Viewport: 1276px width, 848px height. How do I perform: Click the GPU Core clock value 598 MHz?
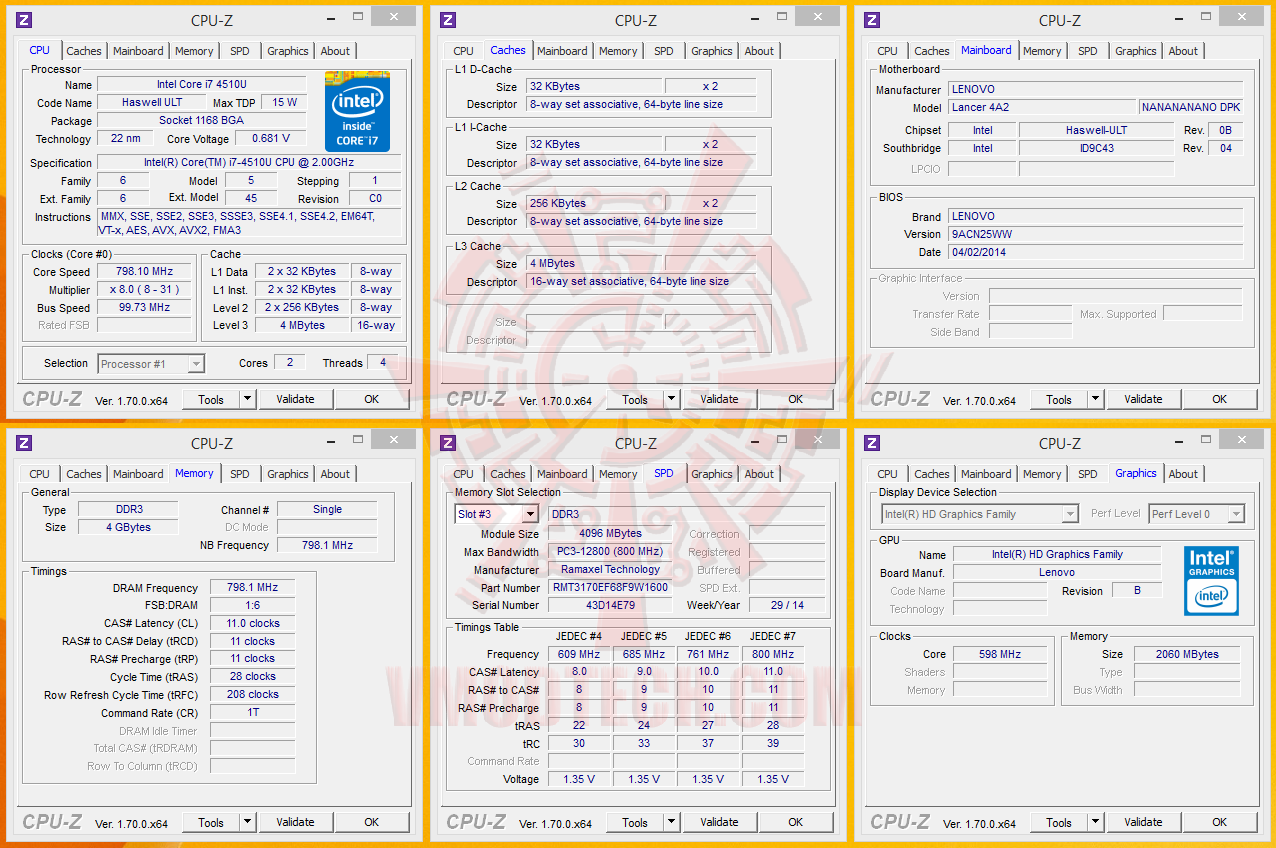click(1000, 654)
